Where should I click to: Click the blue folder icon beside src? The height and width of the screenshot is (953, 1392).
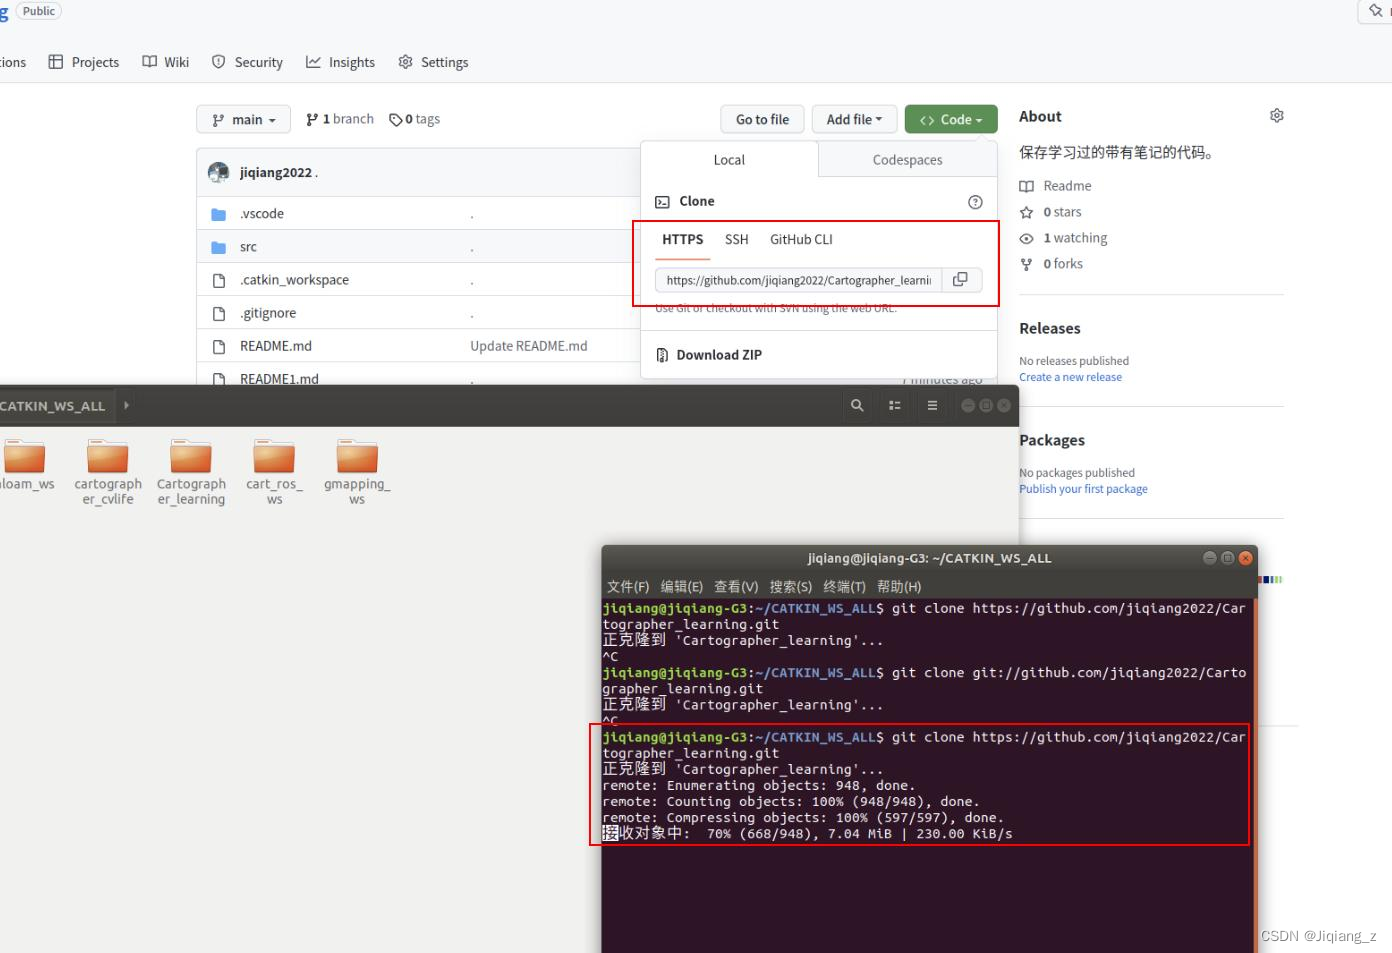click(x=219, y=247)
